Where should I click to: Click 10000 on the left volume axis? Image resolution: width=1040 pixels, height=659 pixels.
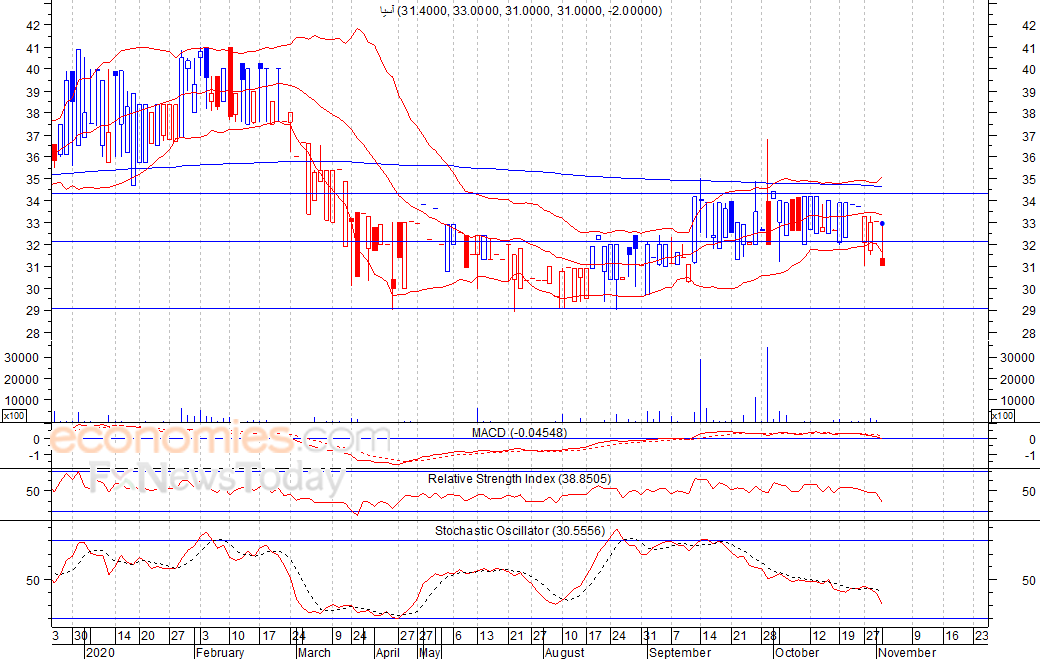click(x=23, y=400)
